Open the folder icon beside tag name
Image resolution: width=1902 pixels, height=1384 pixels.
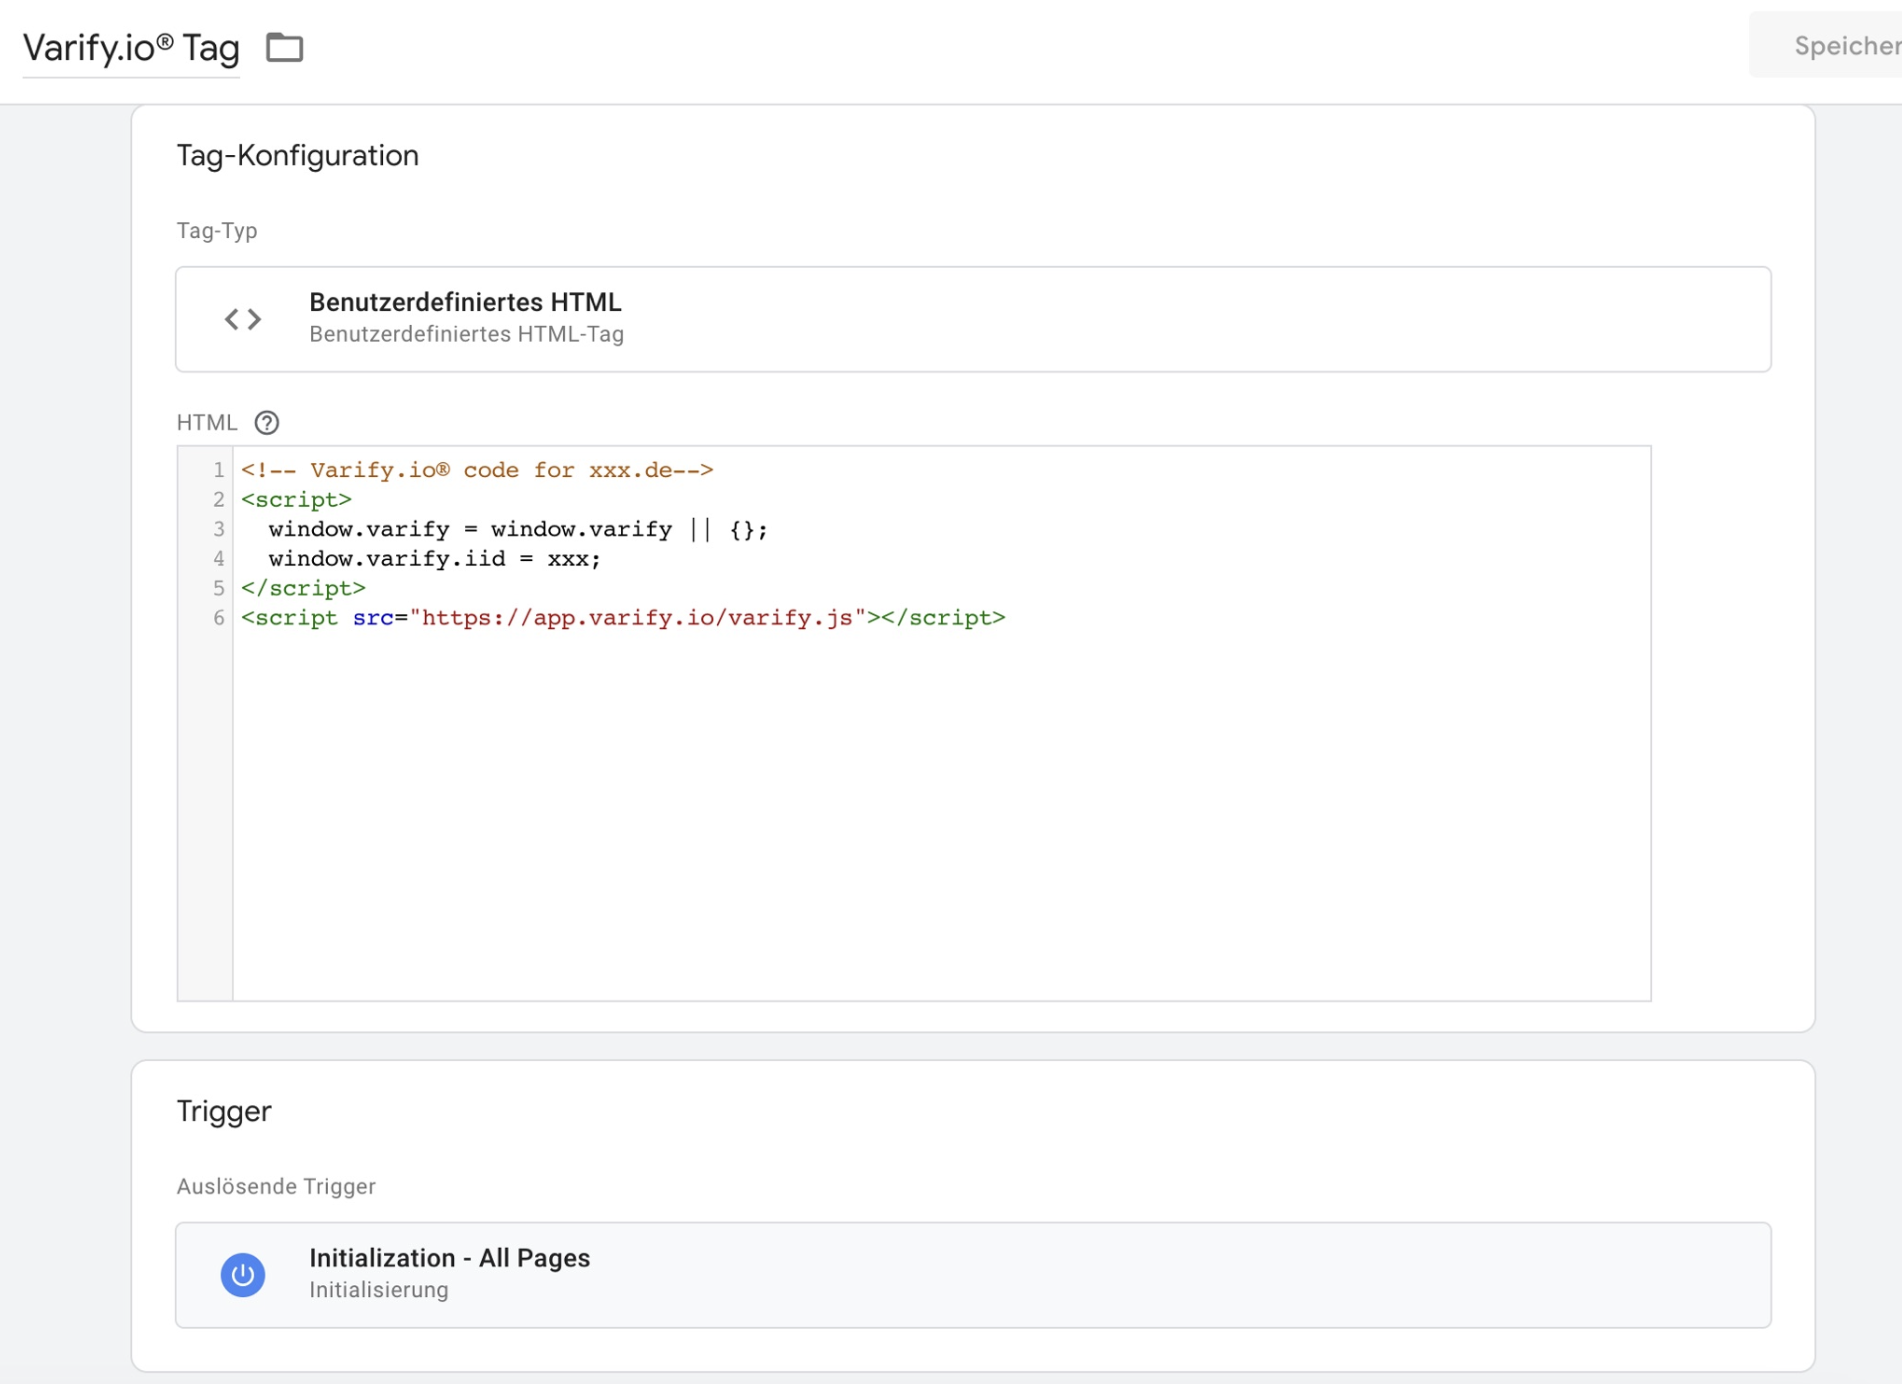click(x=285, y=47)
